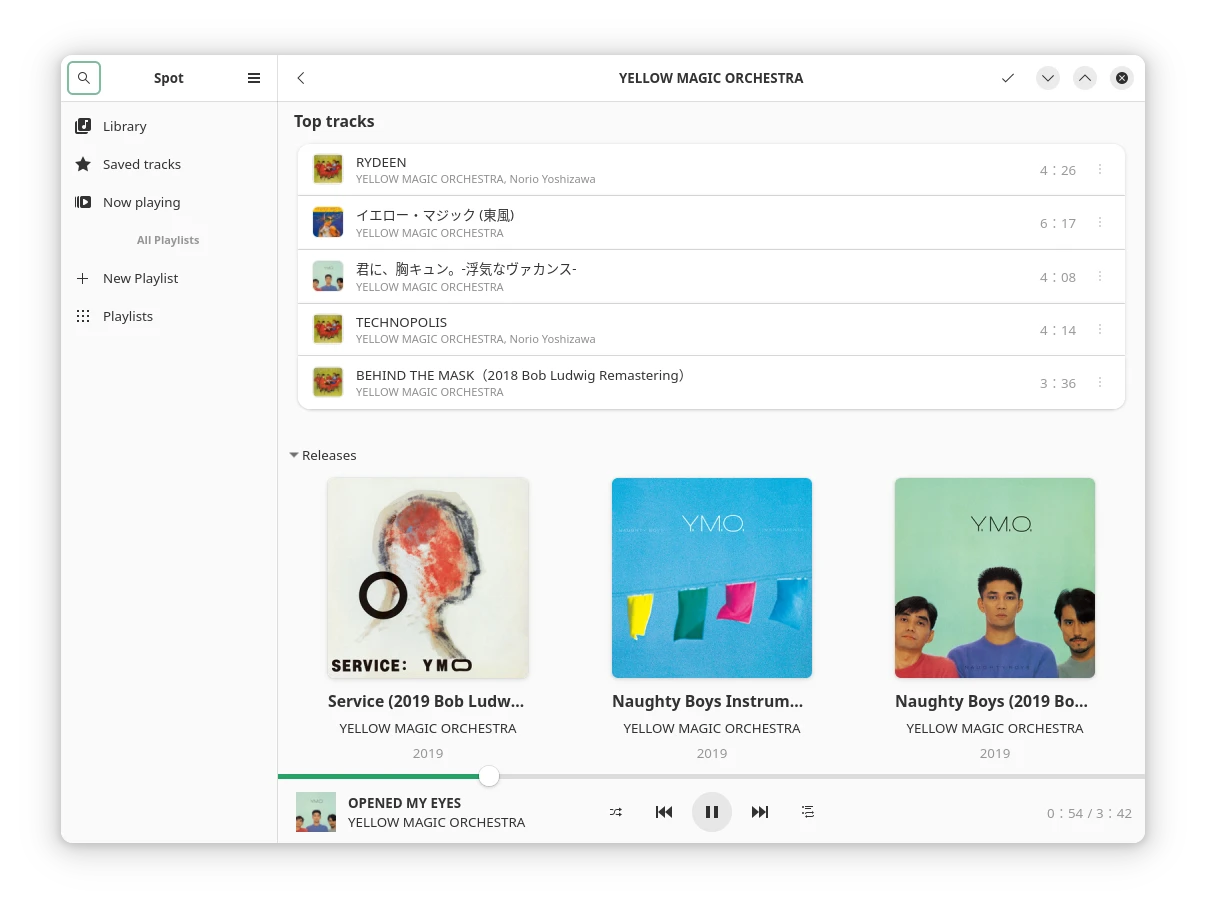Toggle shuffle playback mode
1206x910 pixels.
pyautogui.click(x=616, y=812)
